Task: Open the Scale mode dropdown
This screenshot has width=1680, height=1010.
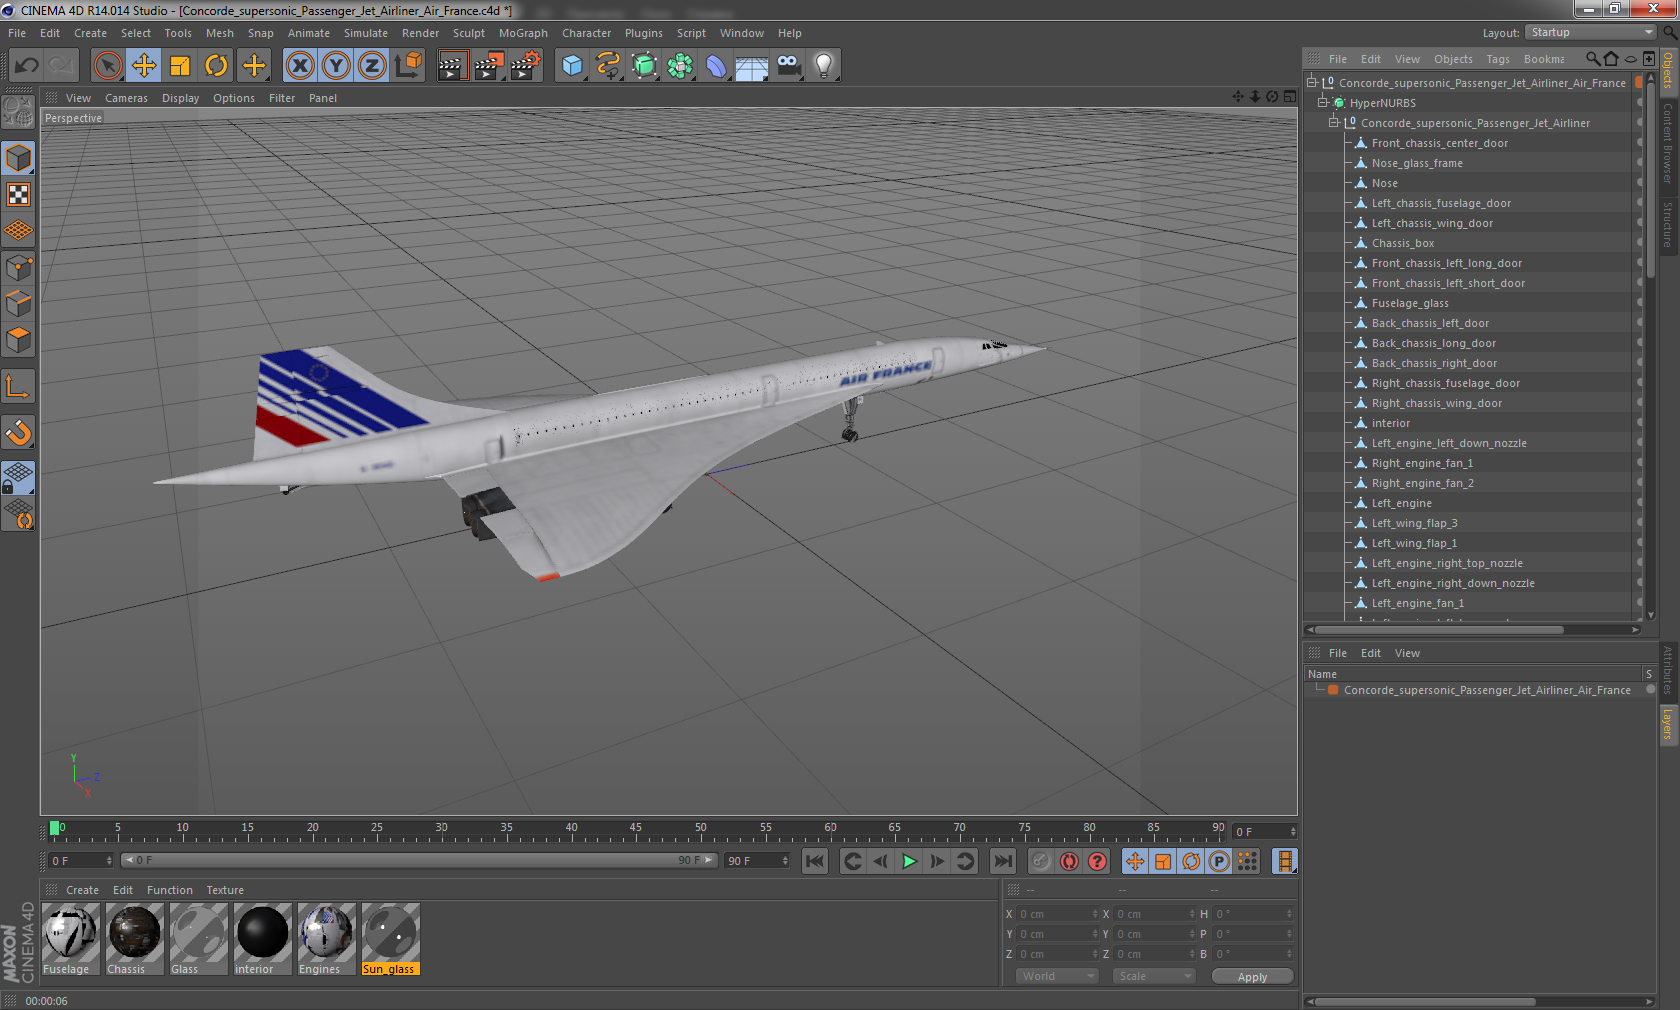Action: click(x=1154, y=976)
